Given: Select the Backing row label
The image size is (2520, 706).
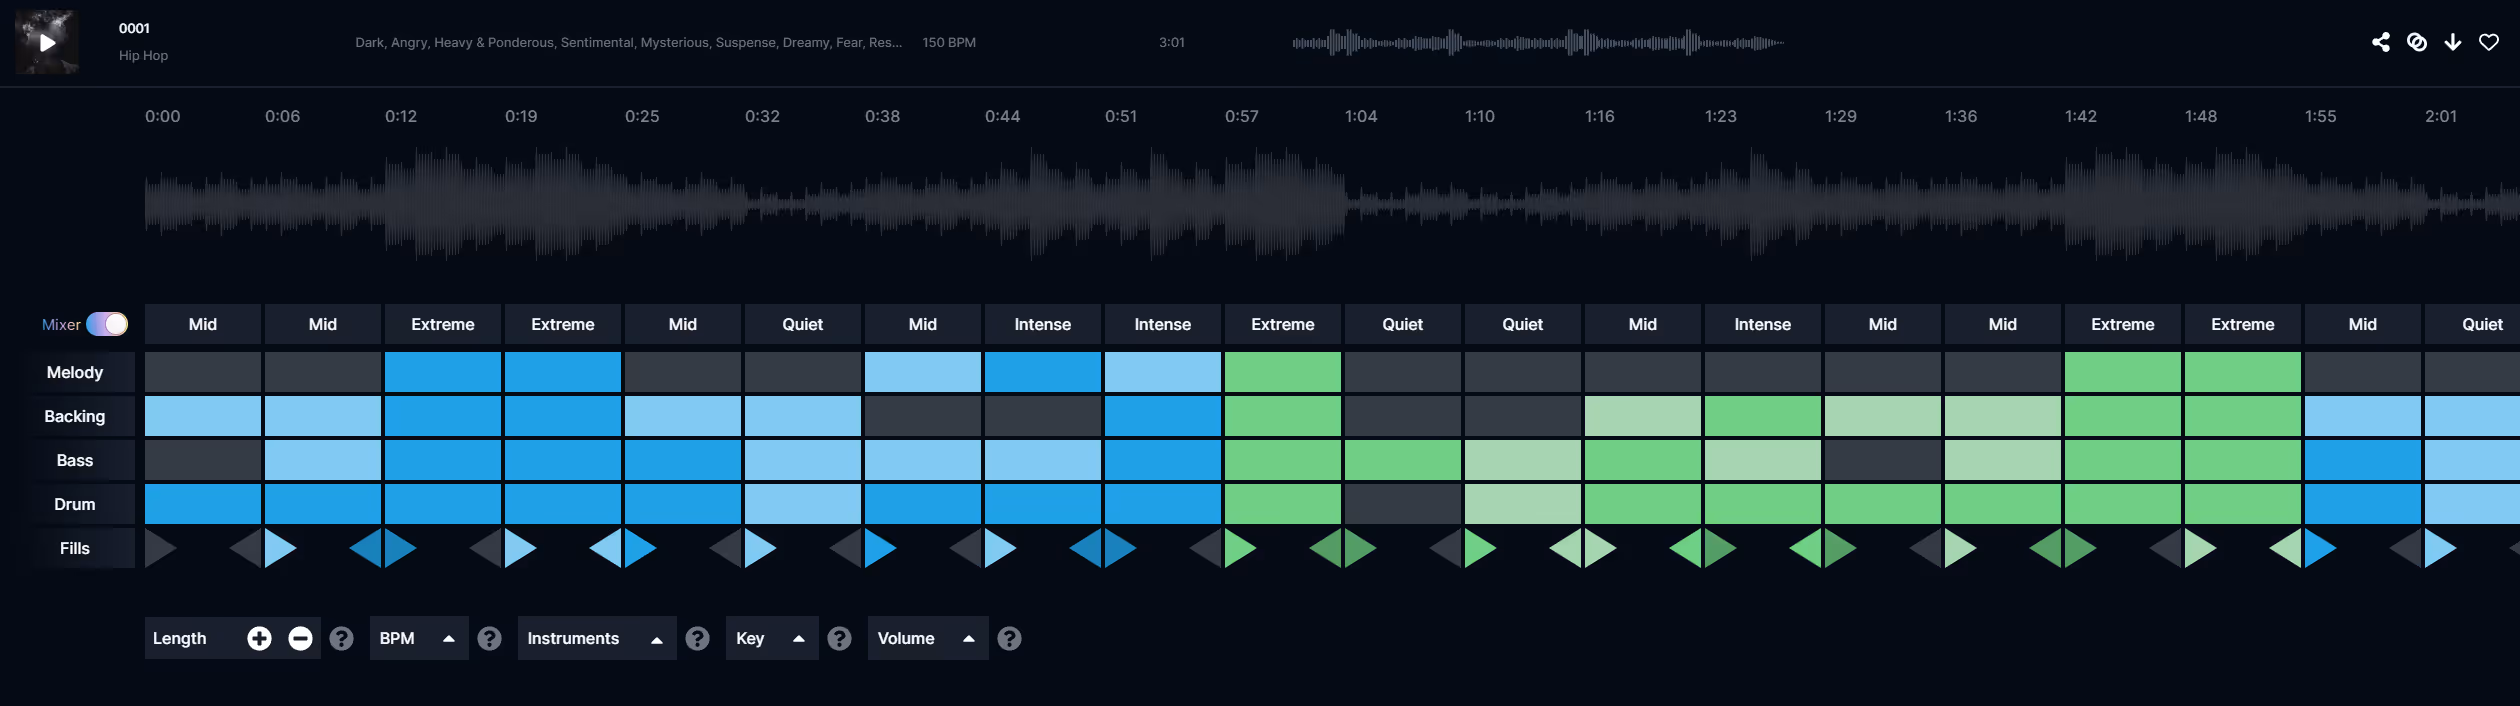Looking at the screenshot, I should pyautogui.click(x=75, y=416).
